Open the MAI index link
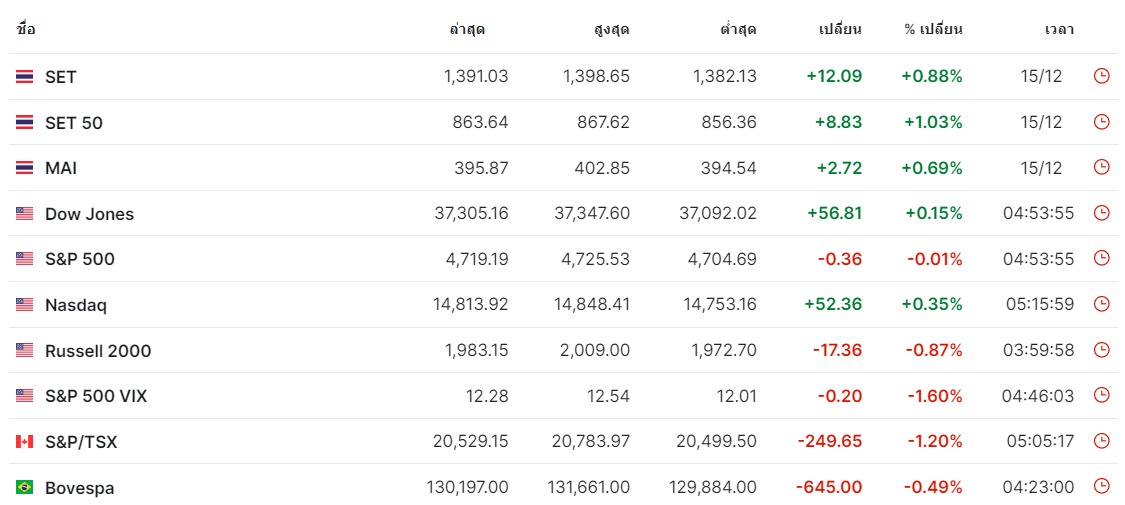 tap(60, 169)
